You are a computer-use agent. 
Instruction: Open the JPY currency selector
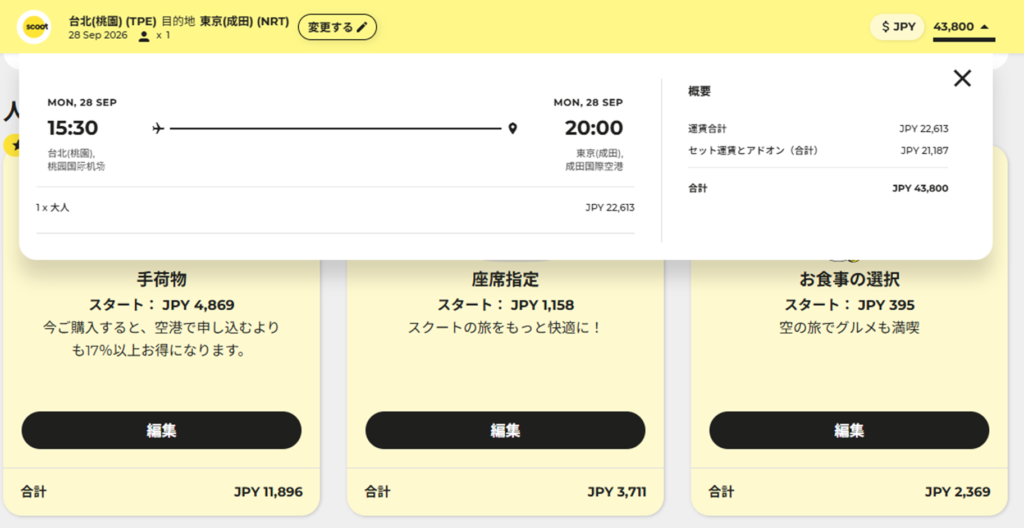click(897, 27)
